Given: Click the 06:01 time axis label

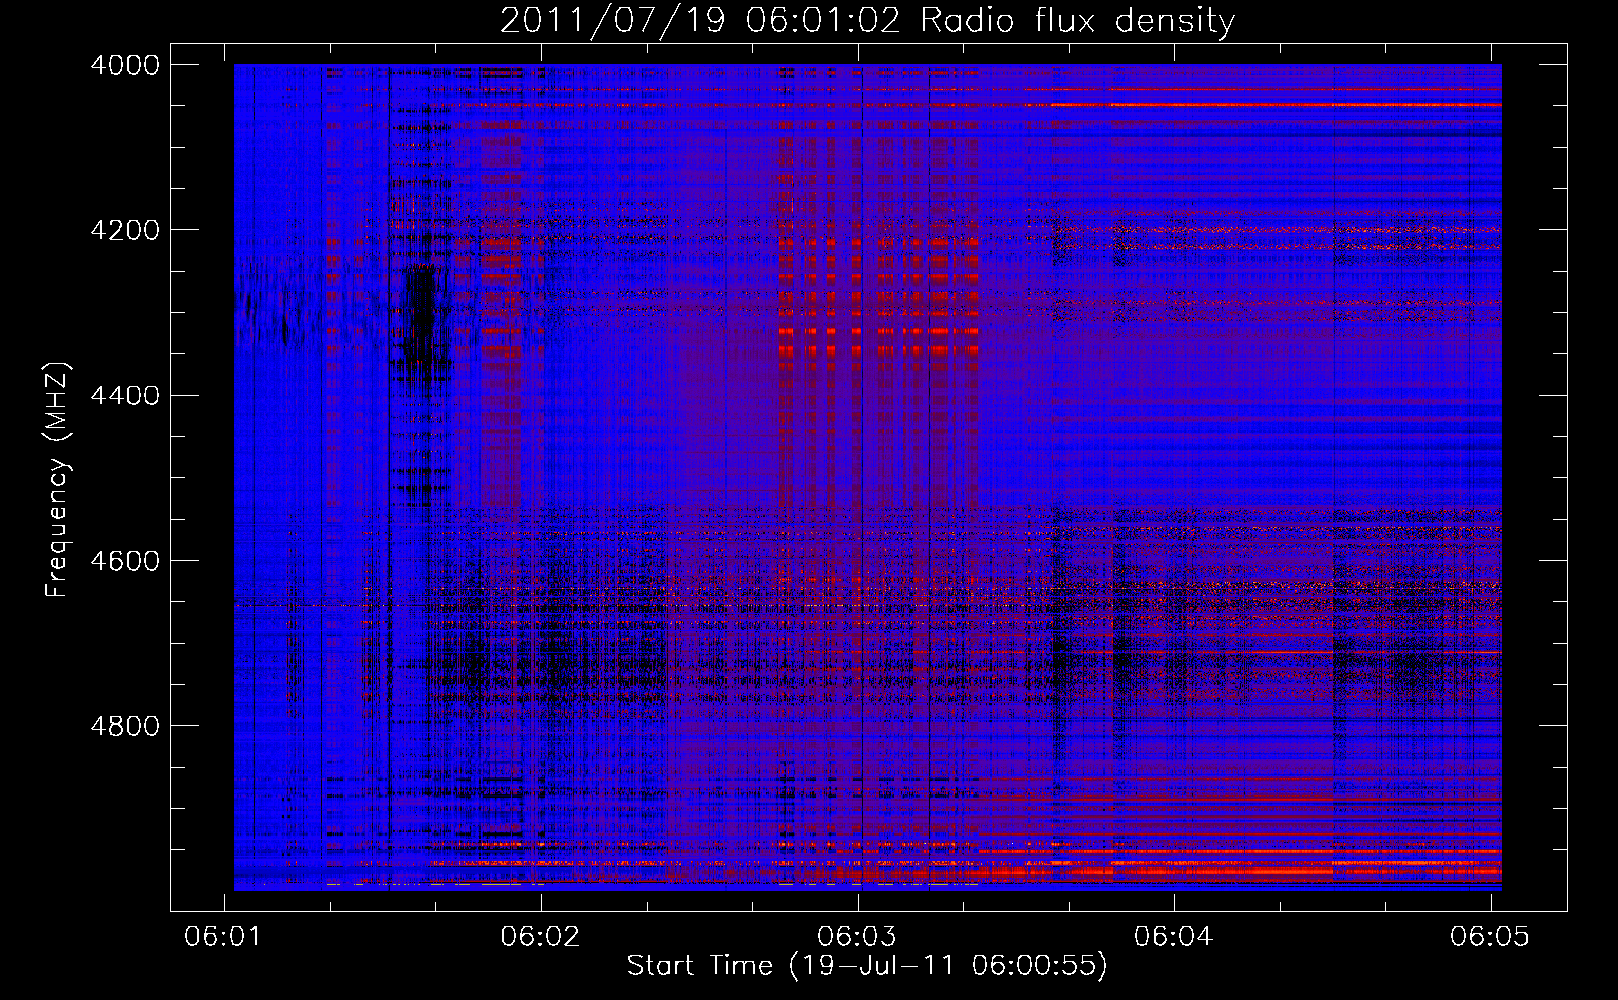Looking at the screenshot, I should click(225, 936).
